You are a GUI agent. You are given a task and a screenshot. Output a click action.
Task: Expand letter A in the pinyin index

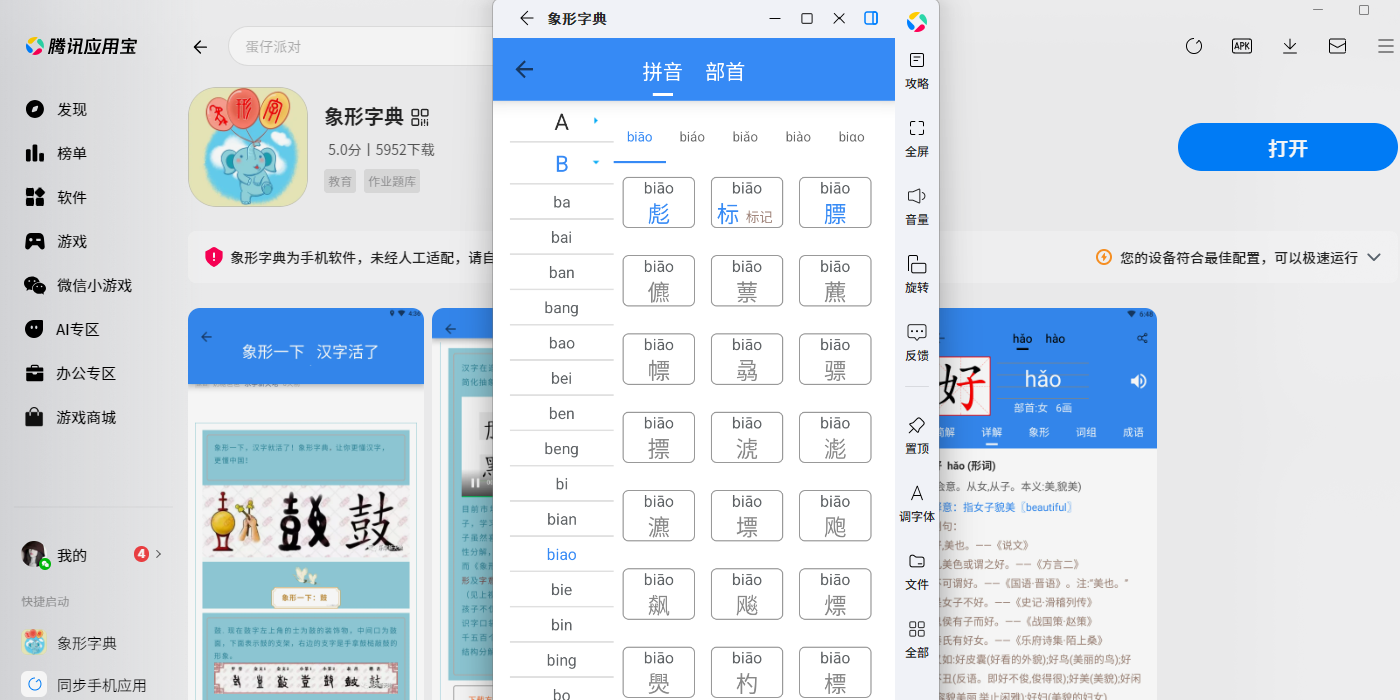[x=562, y=122]
